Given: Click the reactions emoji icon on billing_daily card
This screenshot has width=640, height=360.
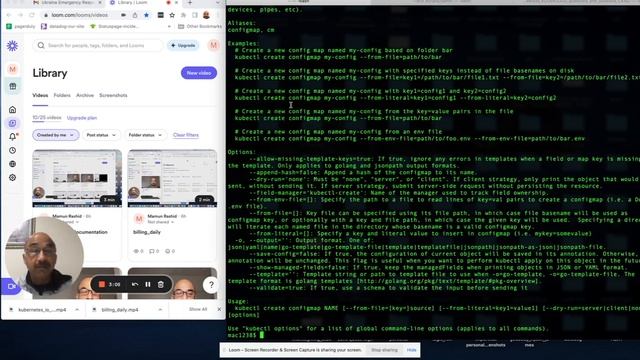Looking at the screenshot, I should coord(167,251).
